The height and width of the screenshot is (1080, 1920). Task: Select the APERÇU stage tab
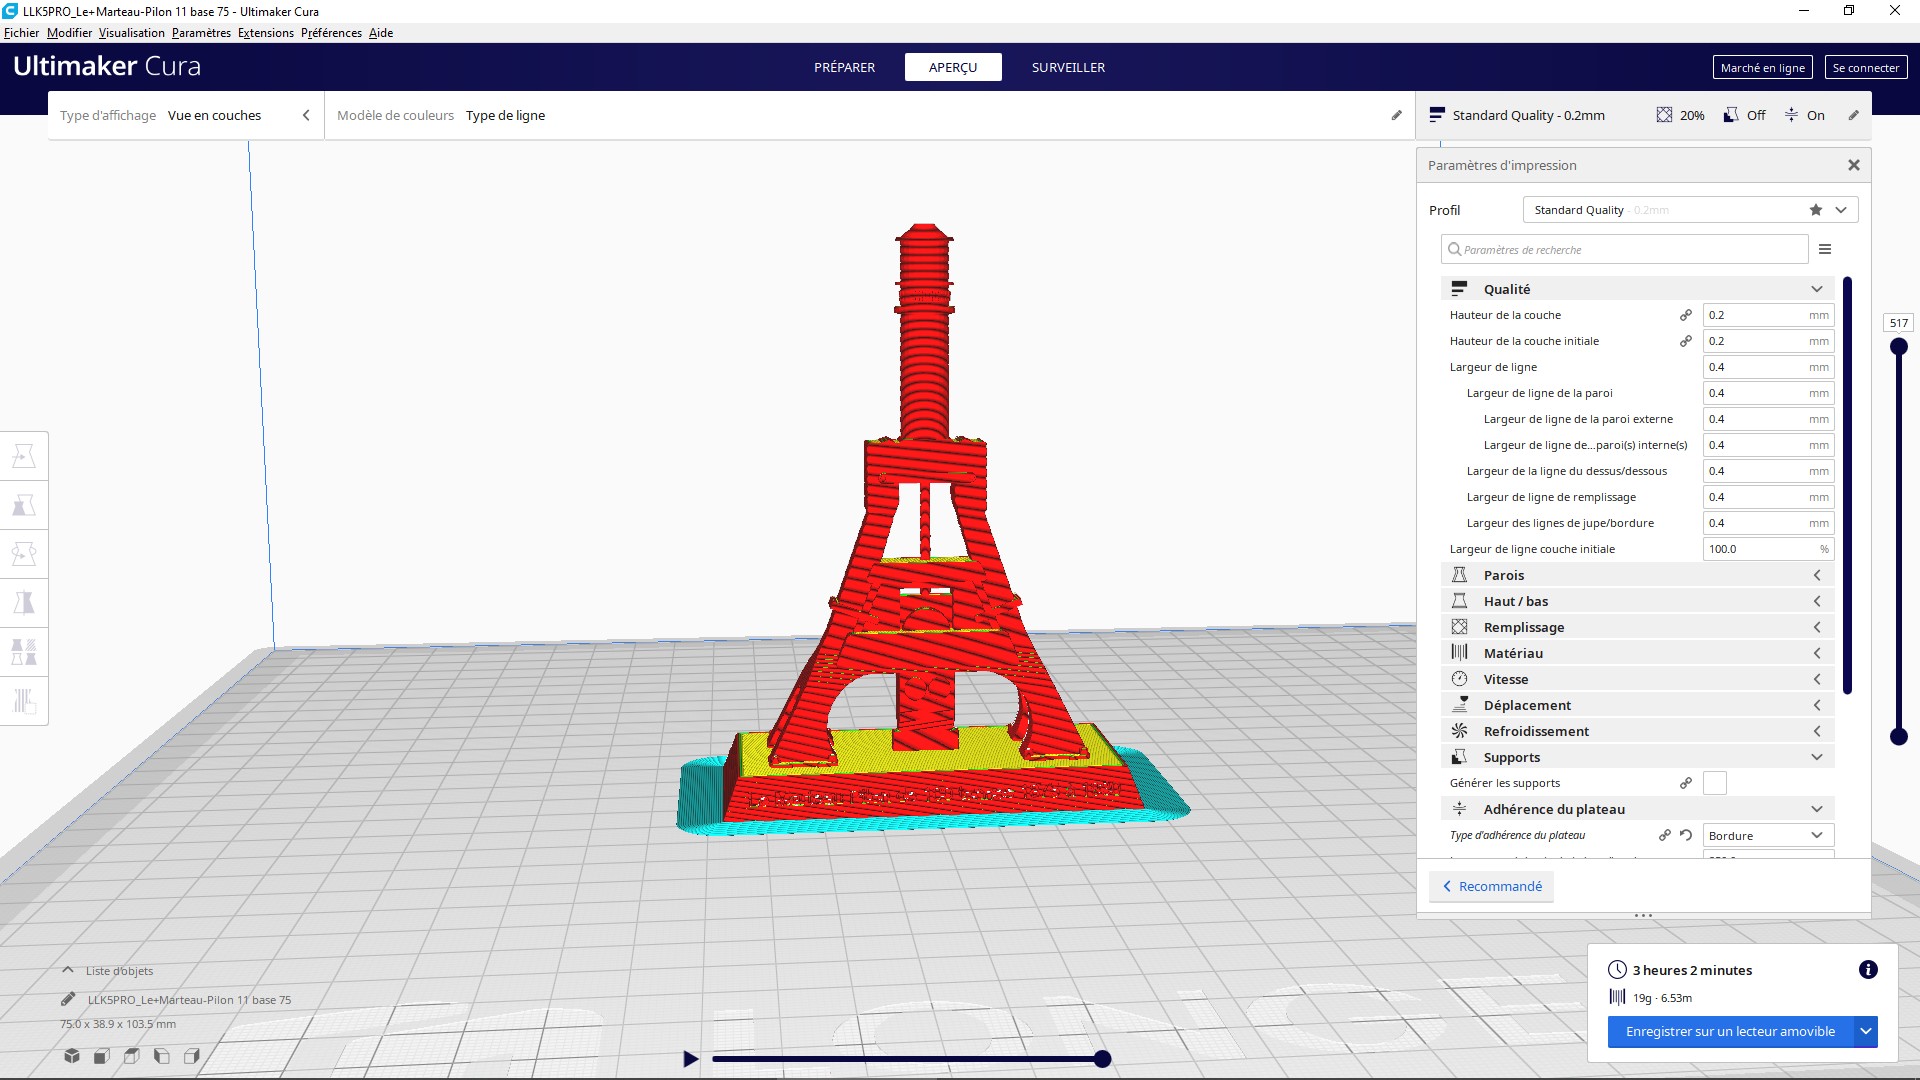(x=953, y=67)
